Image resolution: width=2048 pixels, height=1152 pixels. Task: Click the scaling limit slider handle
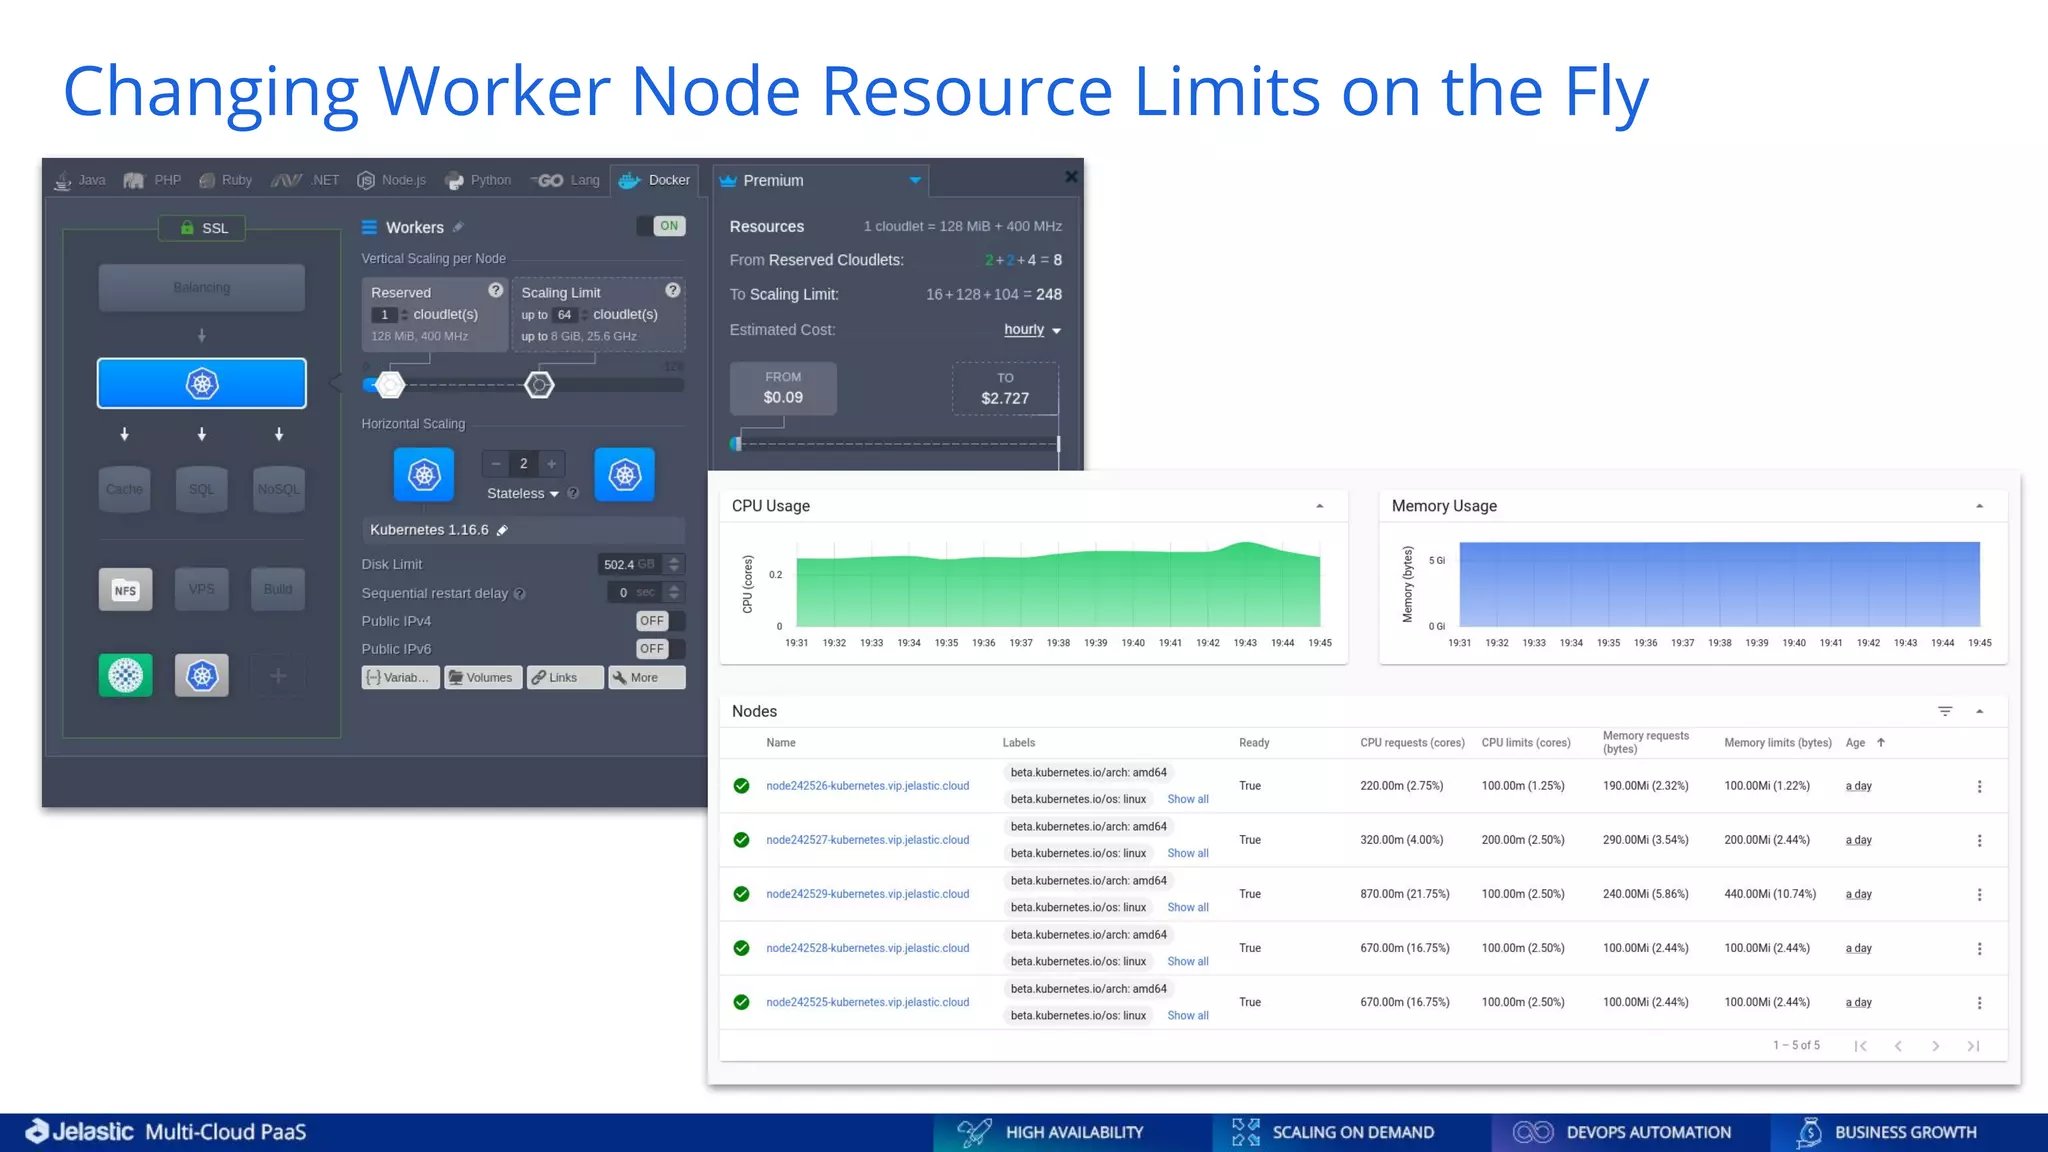[539, 384]
